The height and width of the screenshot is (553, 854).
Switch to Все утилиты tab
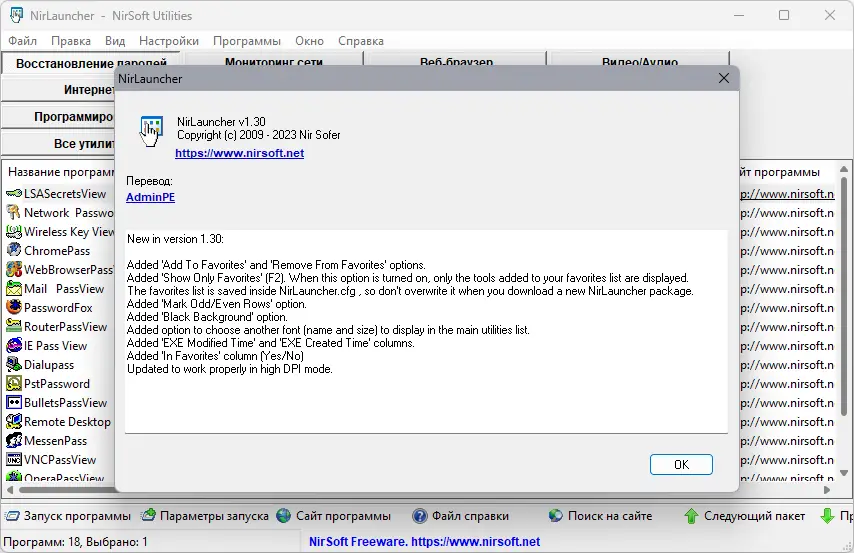(x=59, y=144)
